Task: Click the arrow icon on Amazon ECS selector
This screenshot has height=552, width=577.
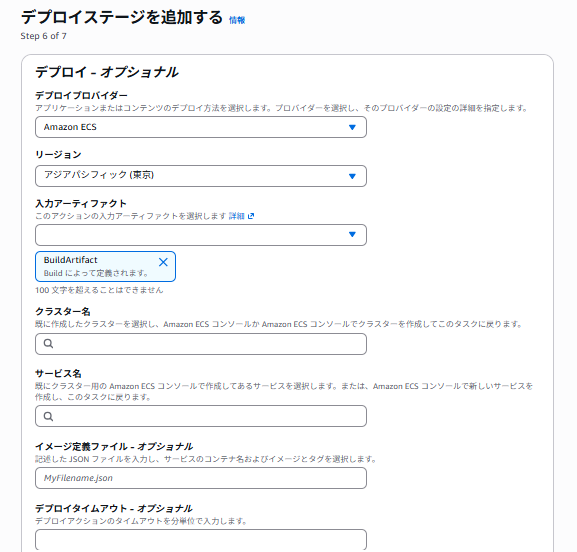Action: tap(352, 127)
